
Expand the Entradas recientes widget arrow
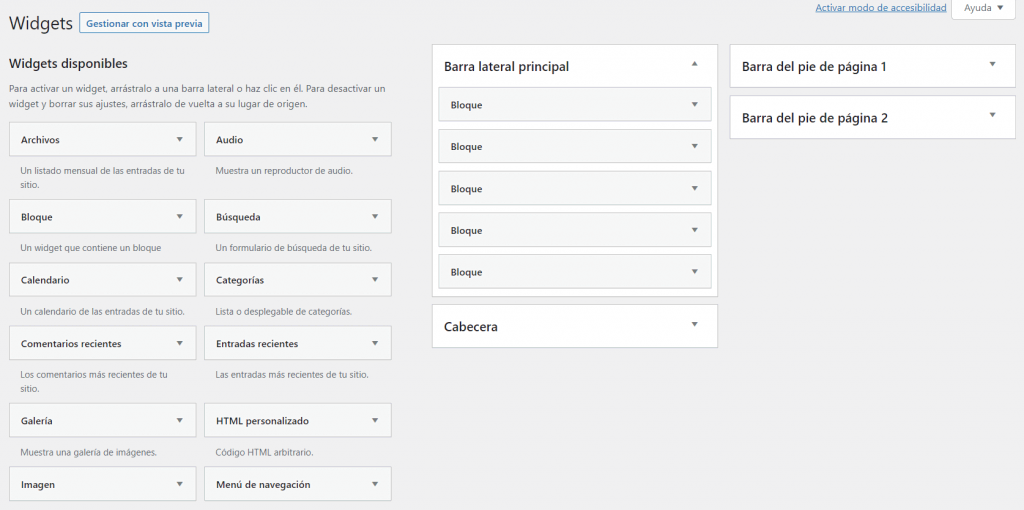click(375, 343)
